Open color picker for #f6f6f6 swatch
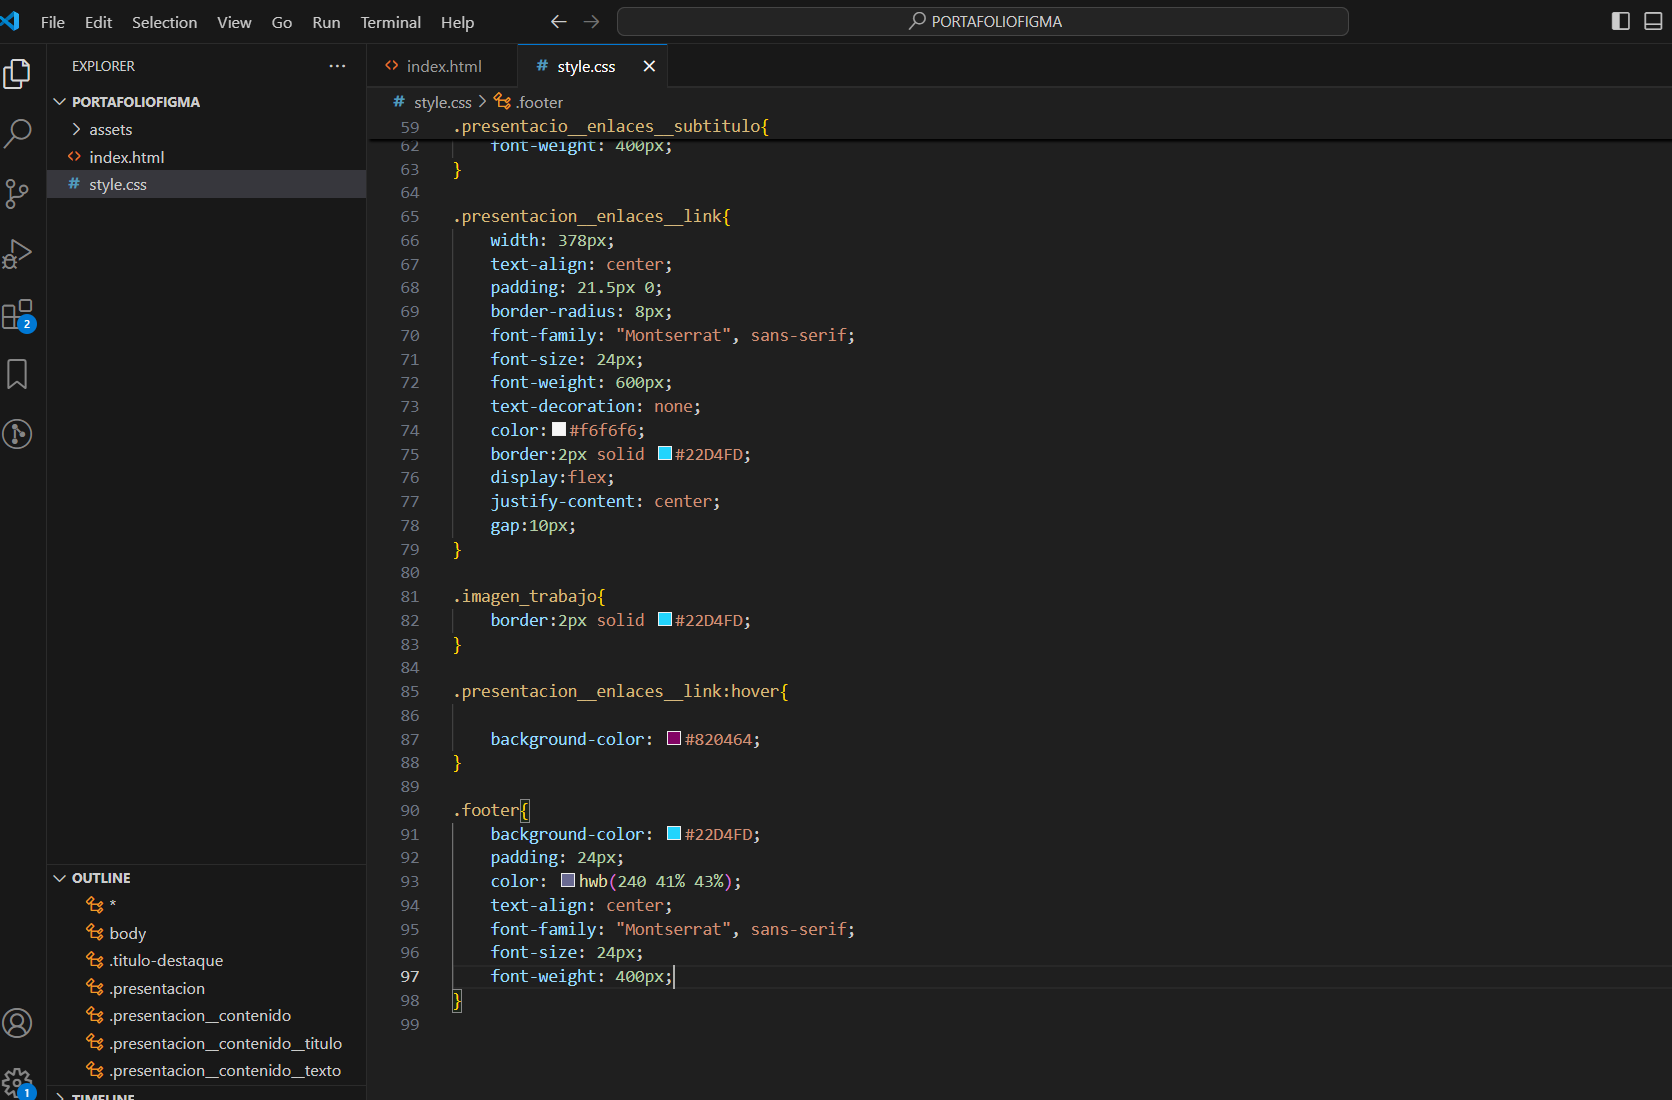 click(x=559, y=429)
